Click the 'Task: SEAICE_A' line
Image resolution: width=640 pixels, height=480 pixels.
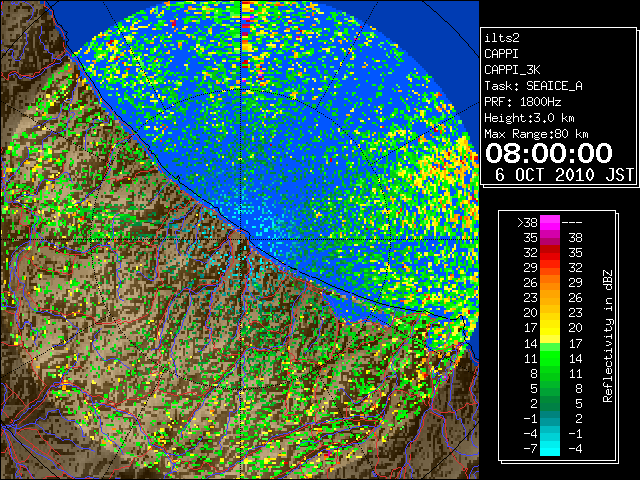coord(533,86)
